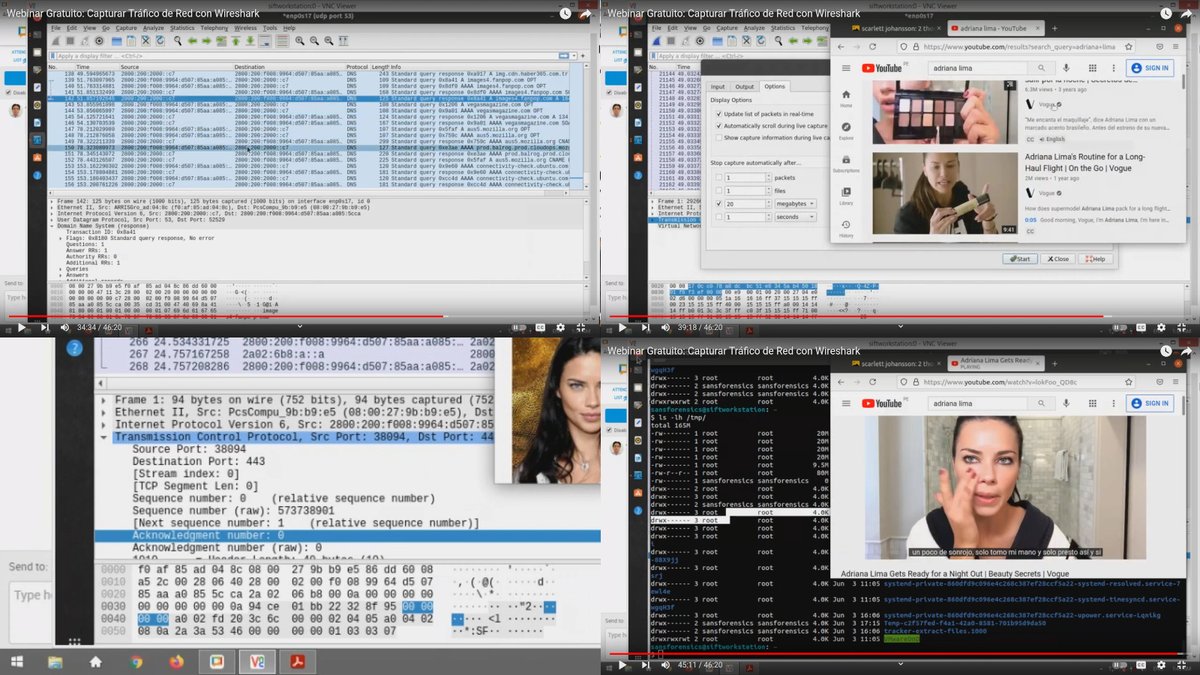Click YouTube settings gear on 34:34 video
This screenshot has width=1200, height=675.
[560, 327]
